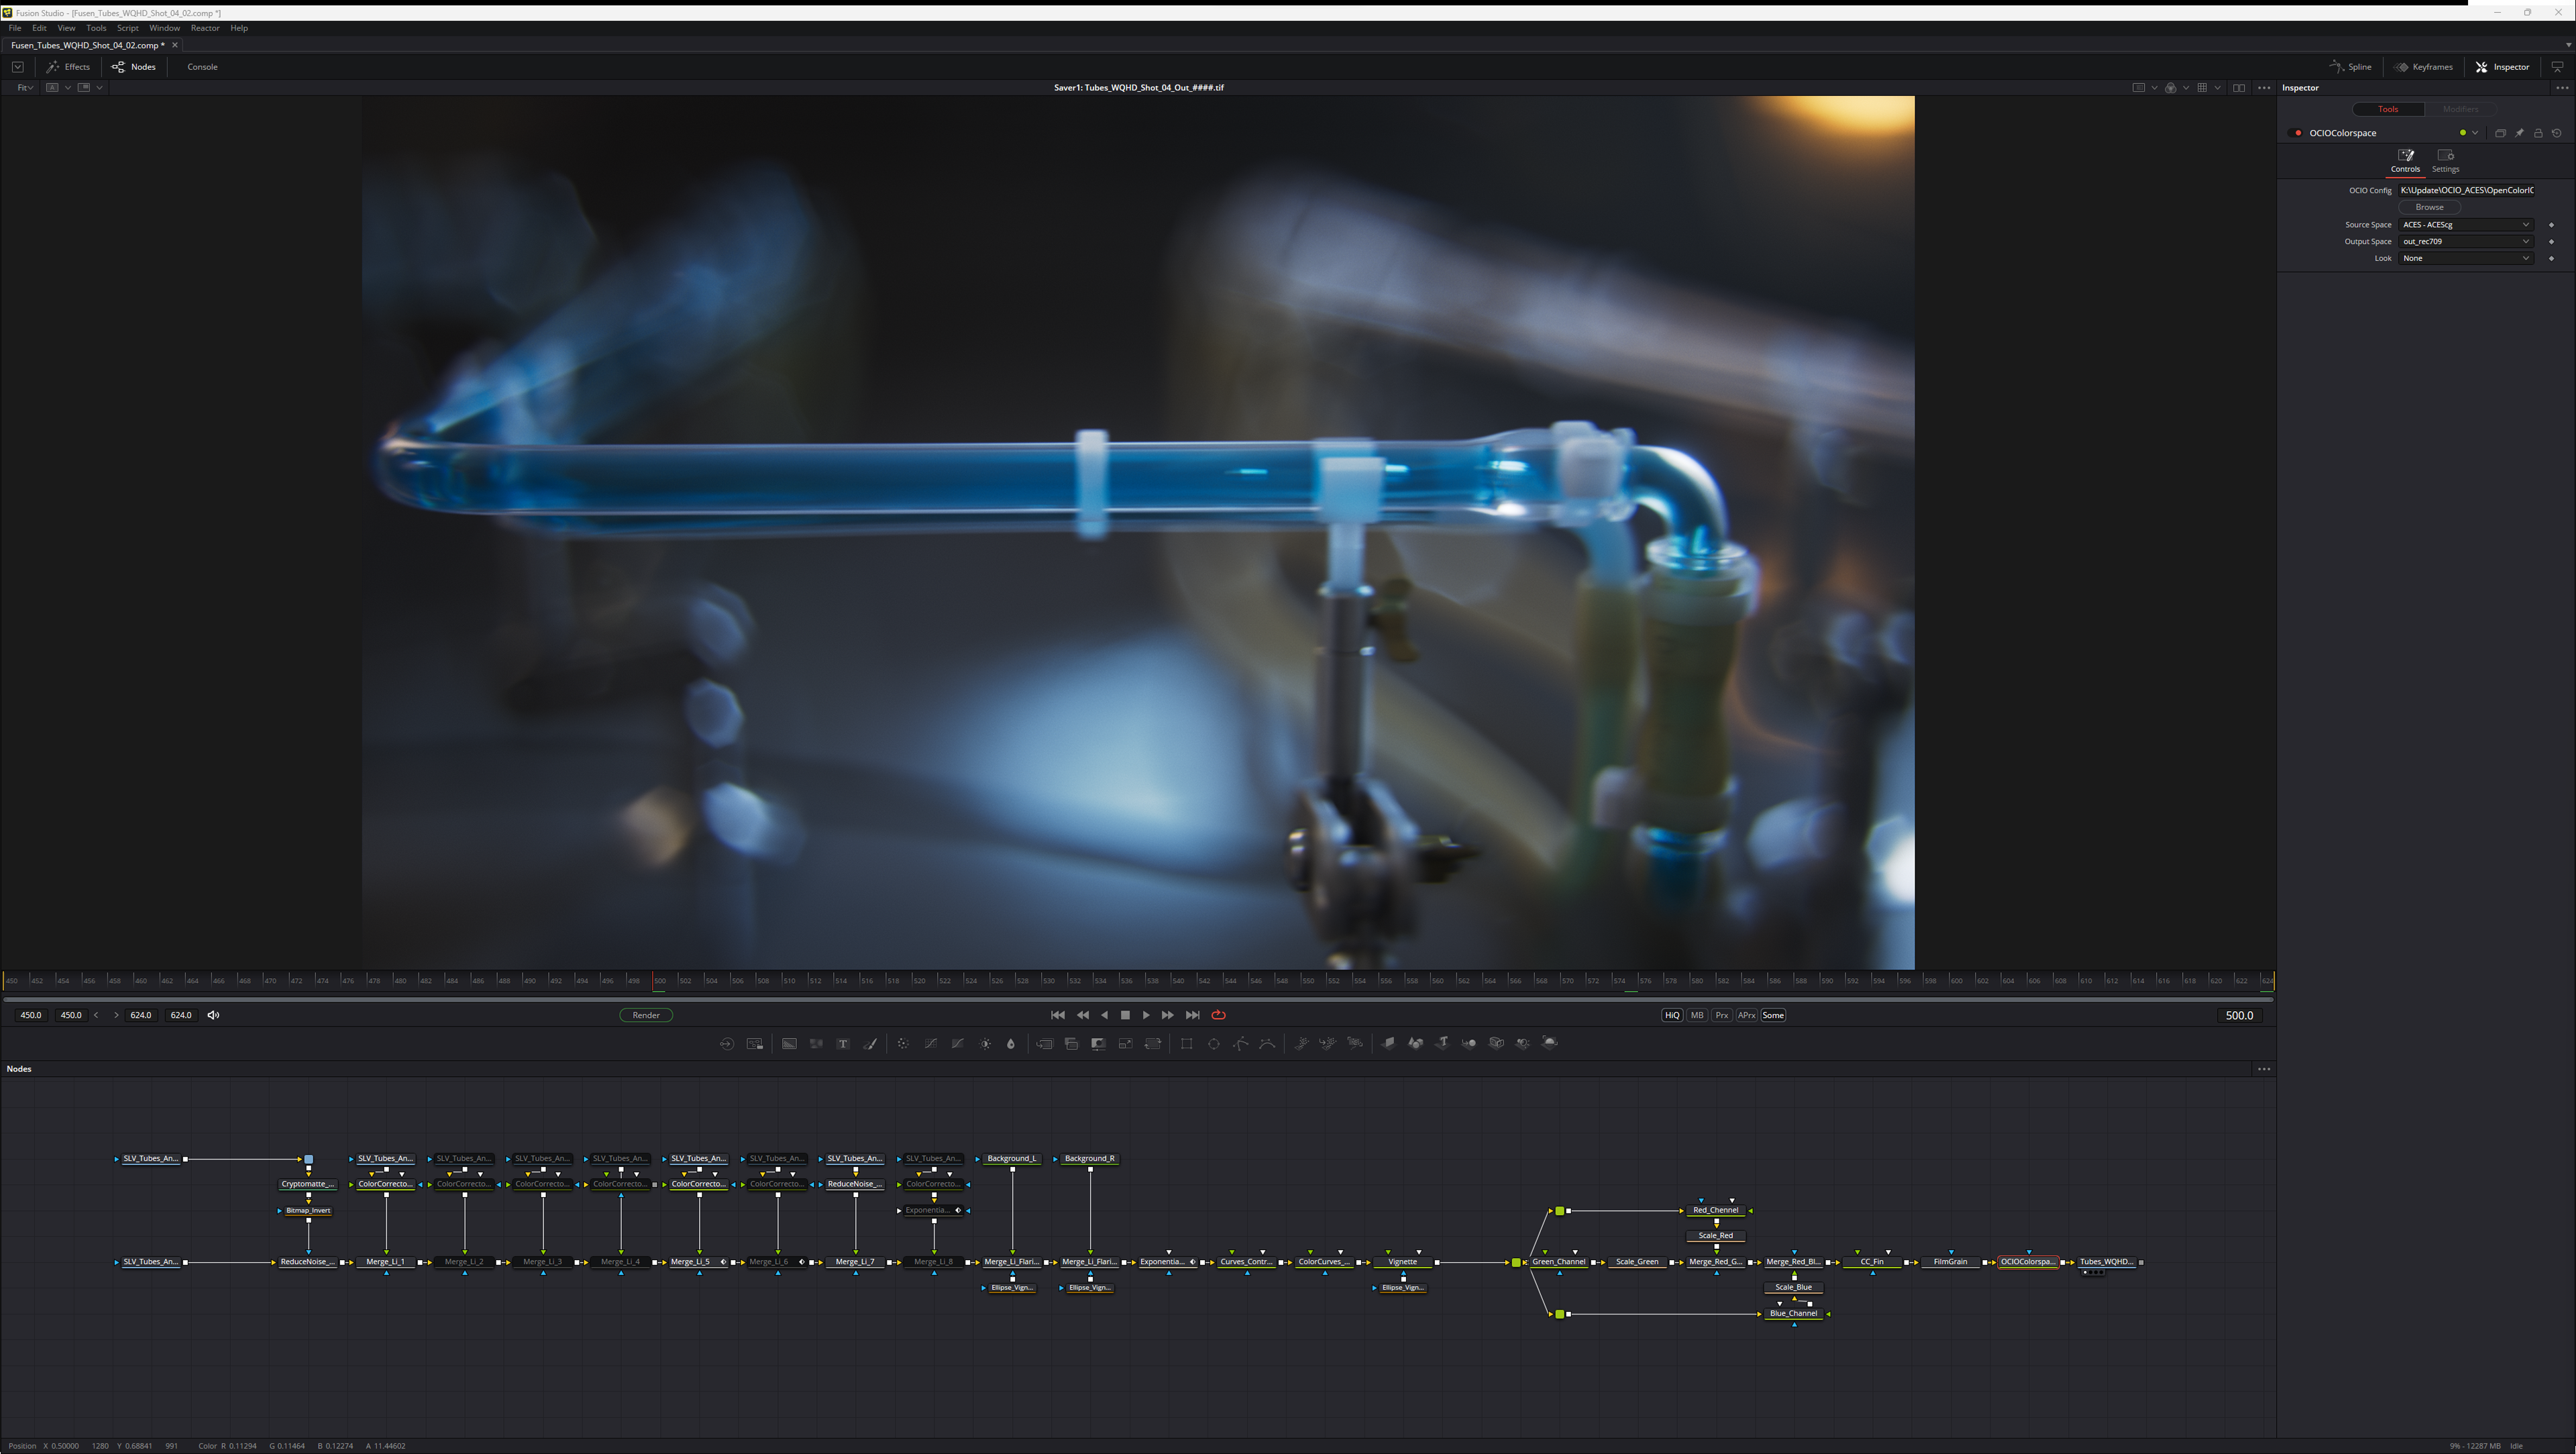The height and width of the screenshot is (1454, 2576).
Task: Toggle HiQ high quality mode
Action: pos(1671,1015)
